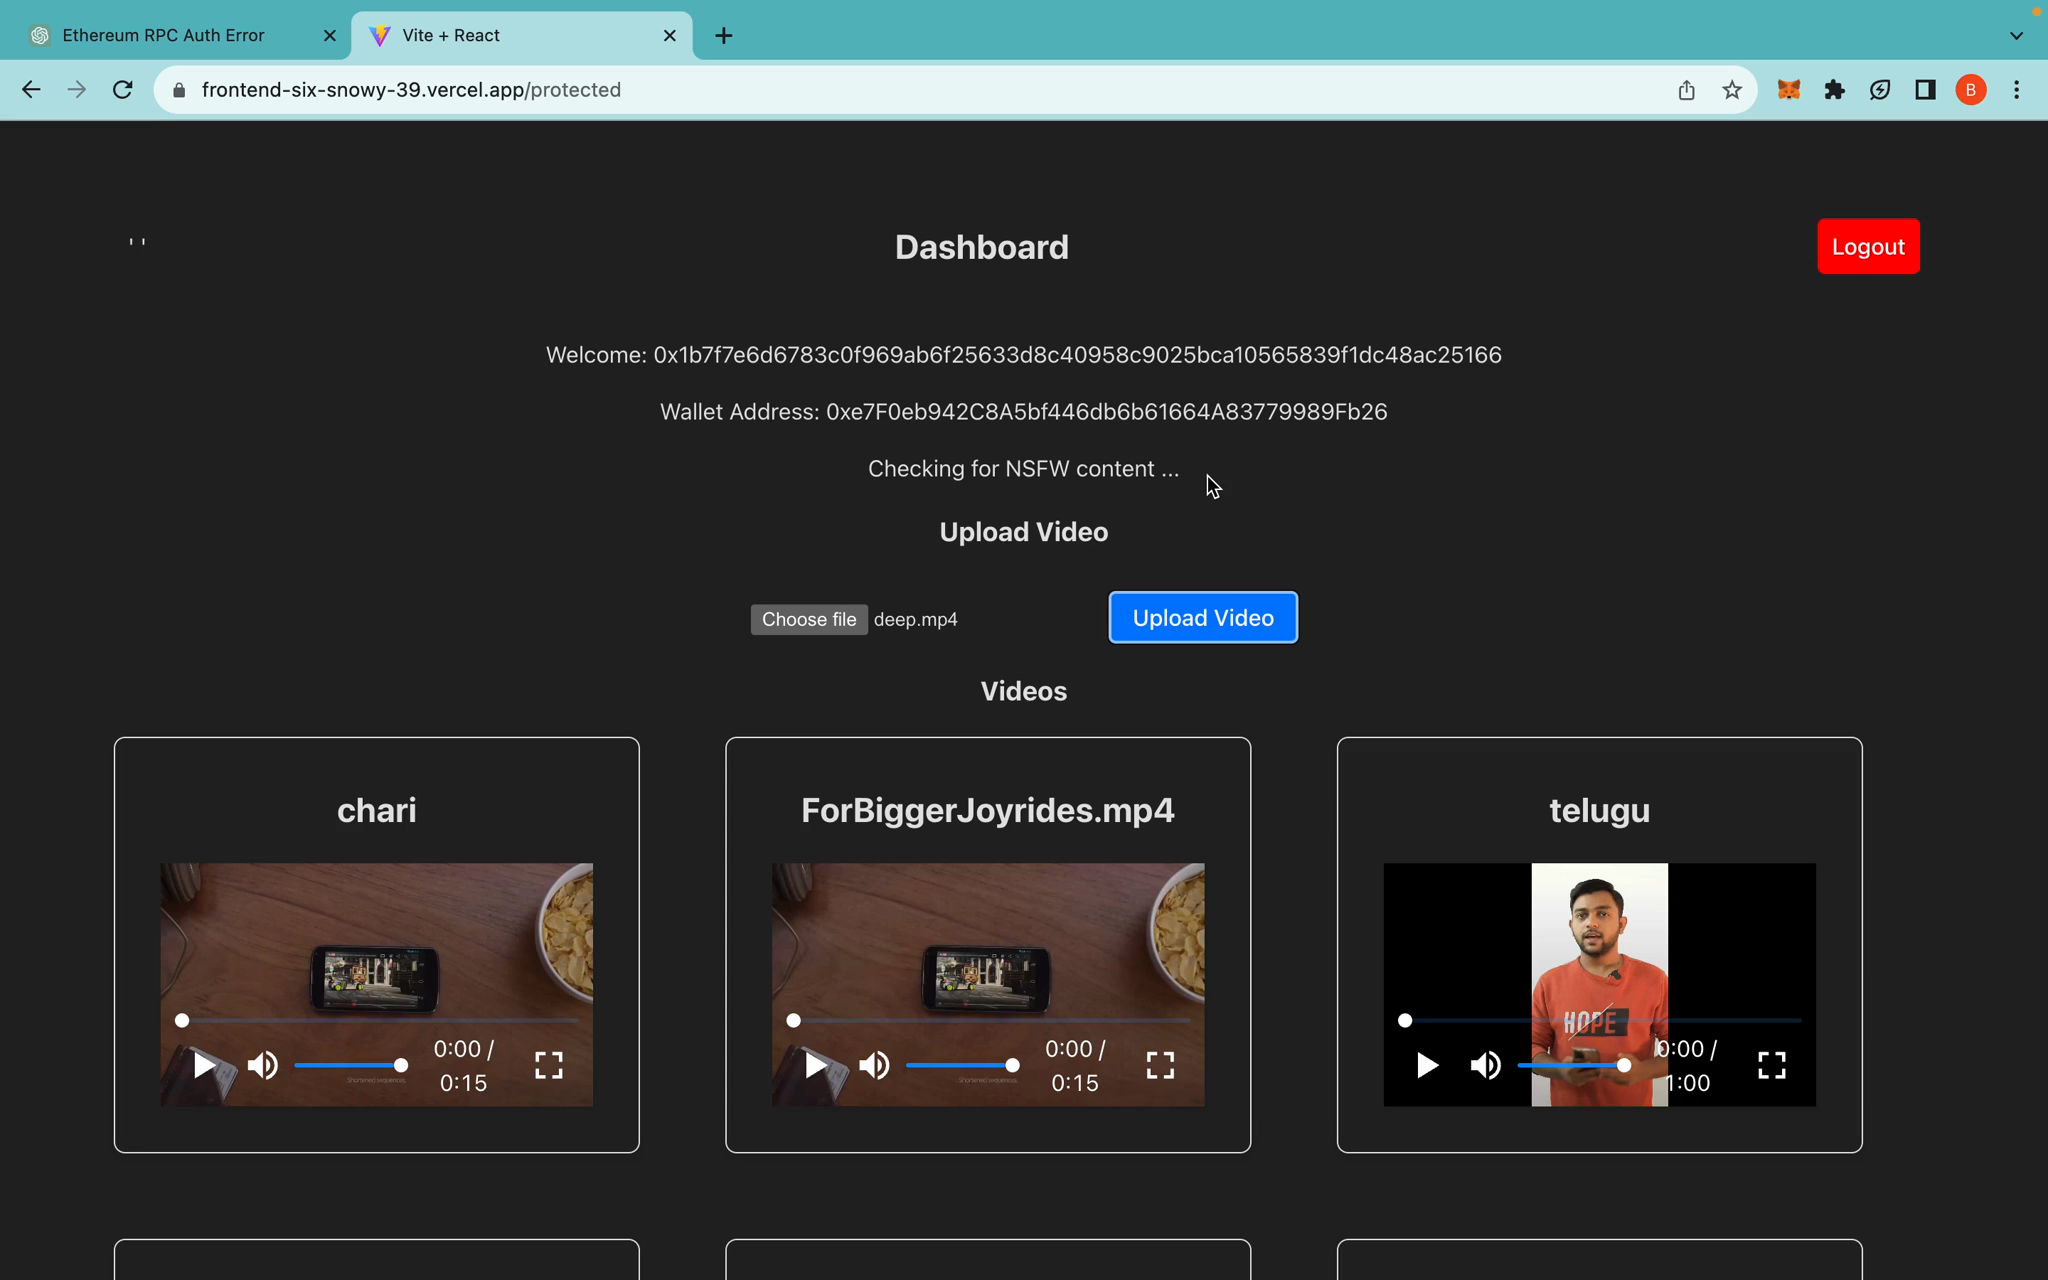
Task: Open the extensions puzzle icon
Action: point(1834,90)
